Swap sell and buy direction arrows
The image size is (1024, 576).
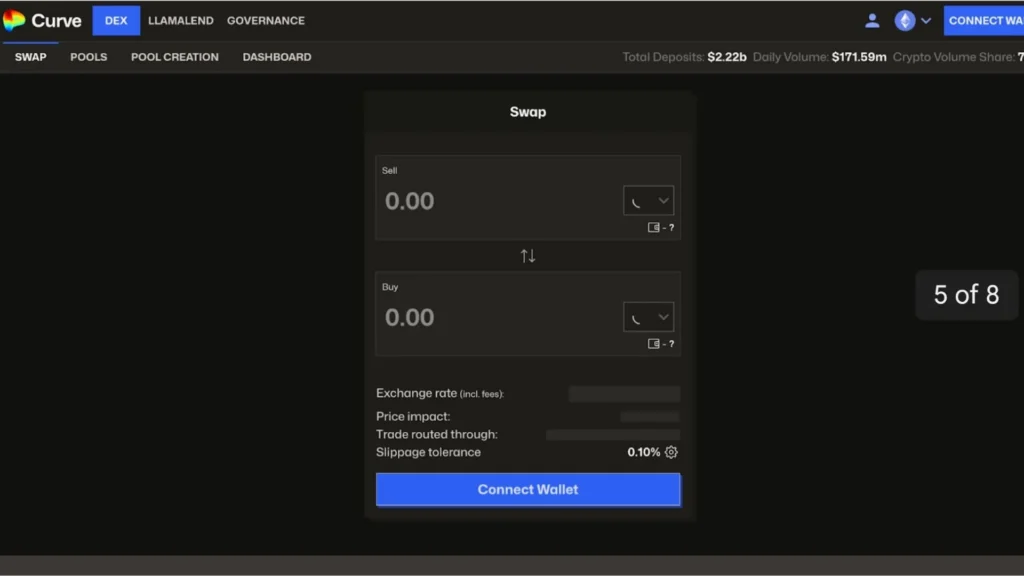528,256
